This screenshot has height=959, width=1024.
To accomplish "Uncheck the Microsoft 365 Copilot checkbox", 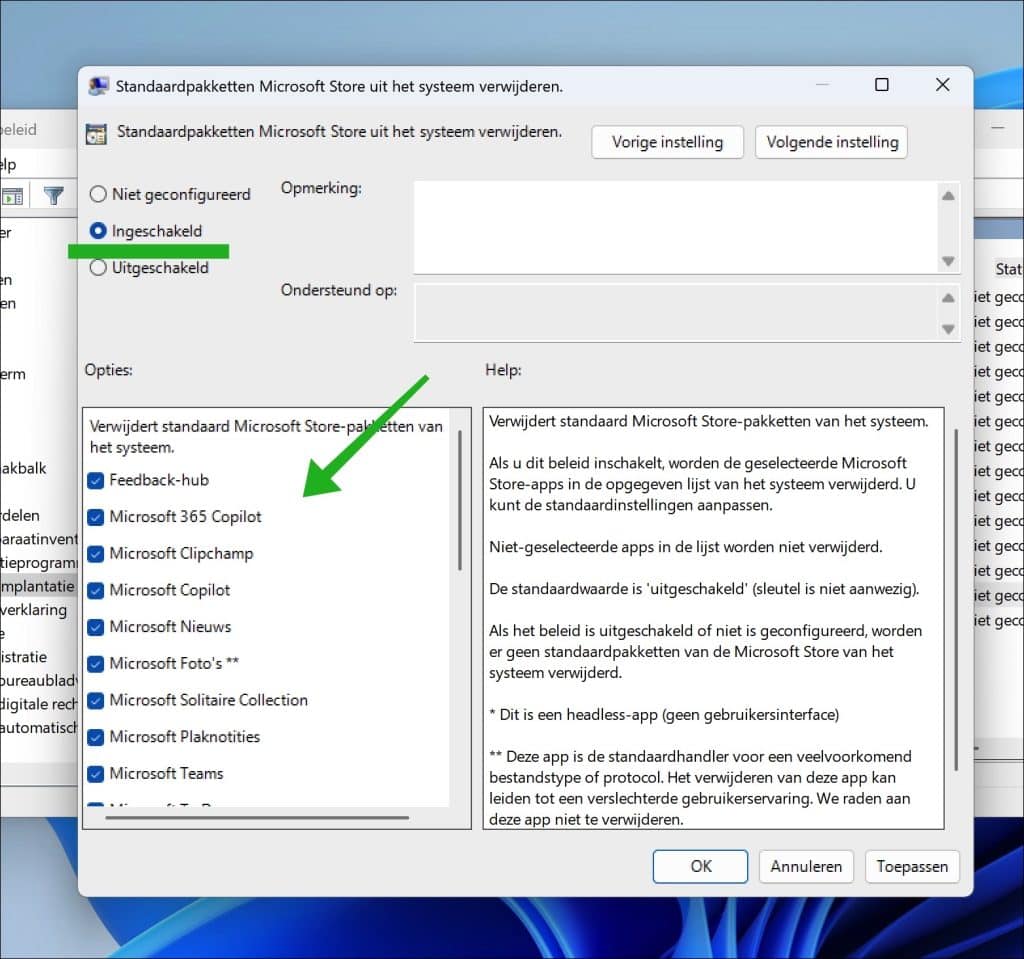I will [x=95, y=517].
